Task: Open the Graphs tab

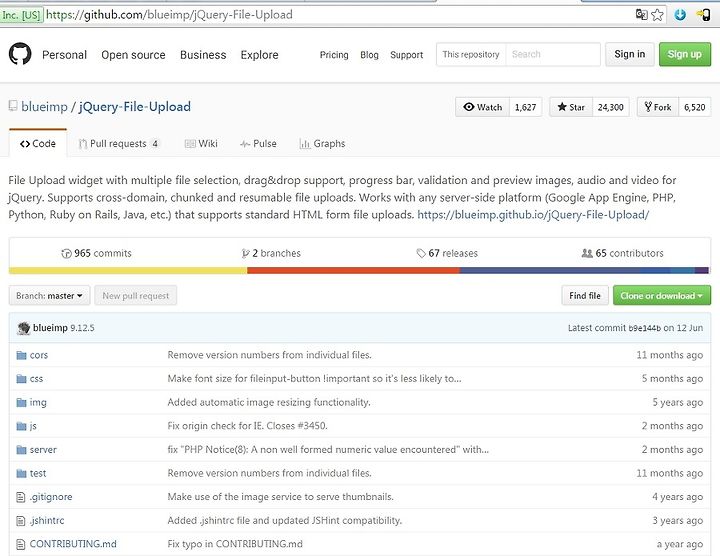Action: point(322,144)
